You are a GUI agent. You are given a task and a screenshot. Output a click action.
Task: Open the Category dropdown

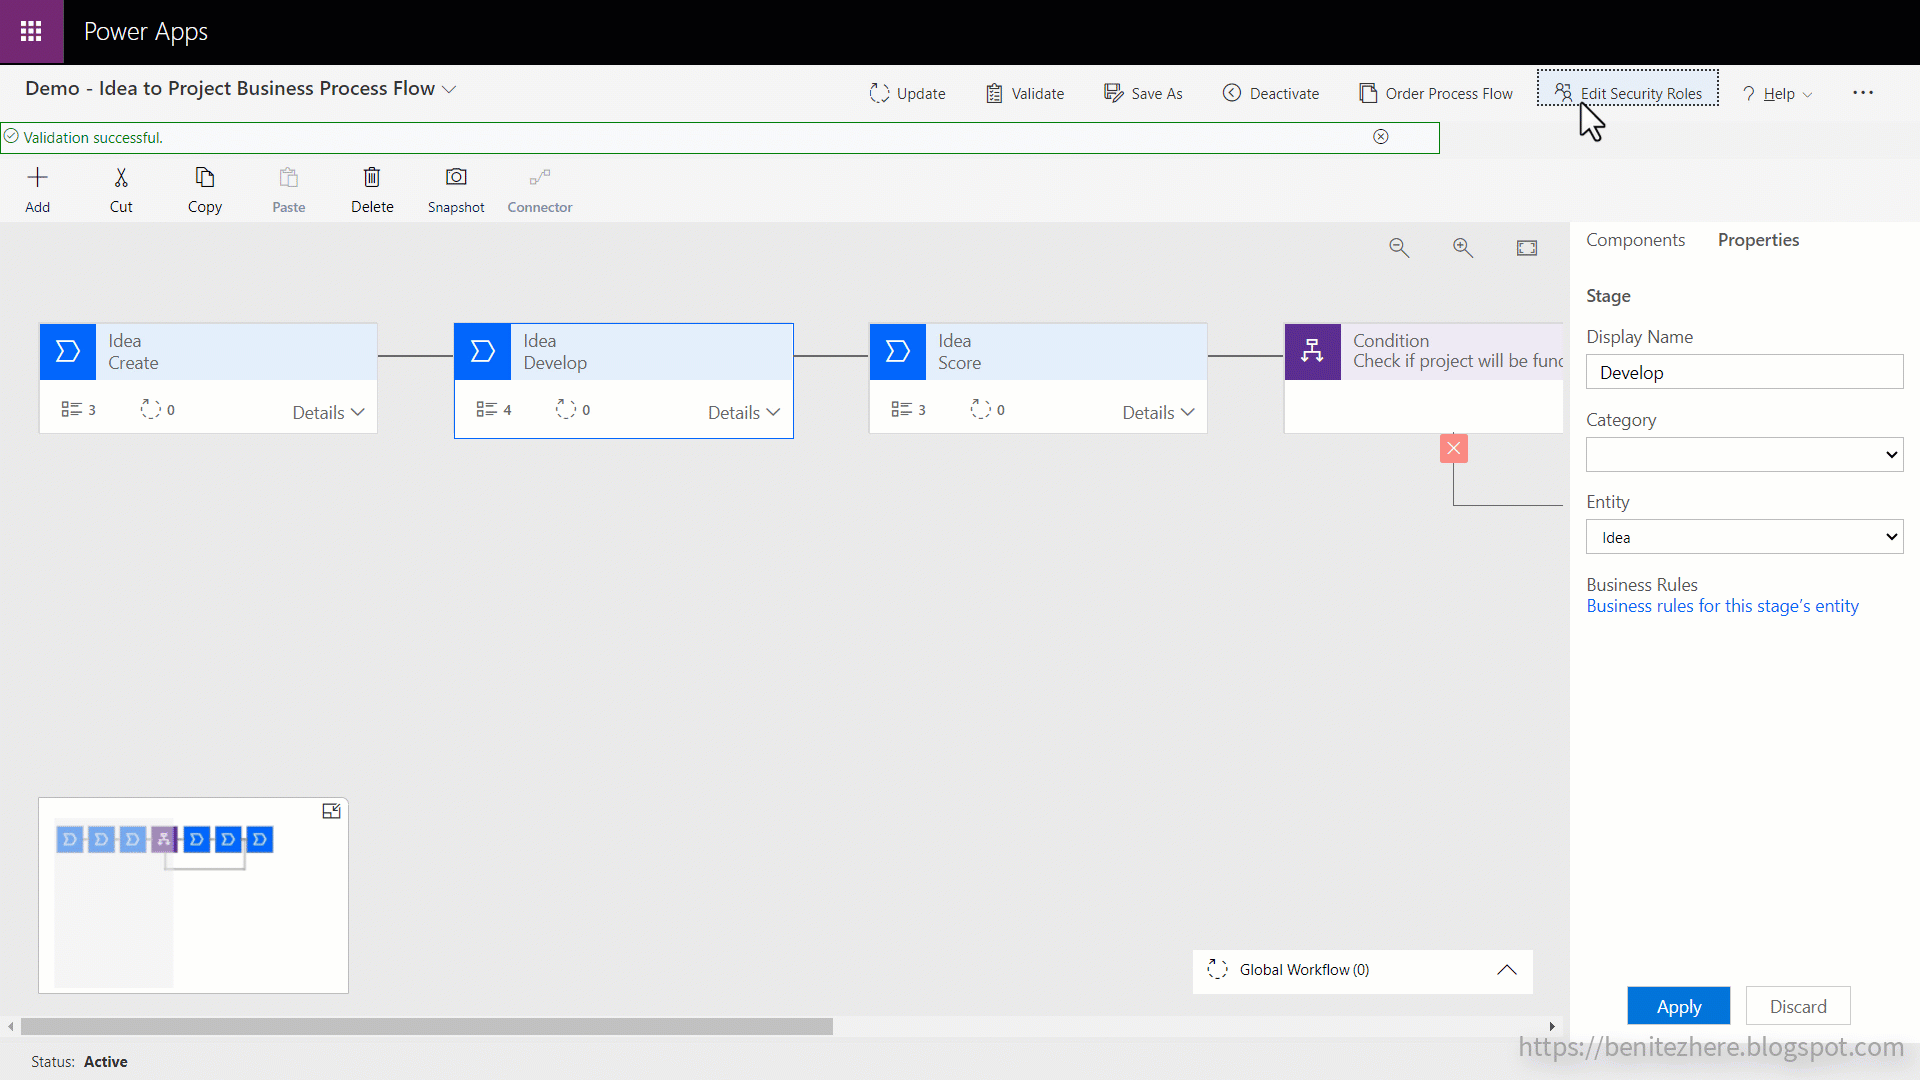[x=1744, y=455]
